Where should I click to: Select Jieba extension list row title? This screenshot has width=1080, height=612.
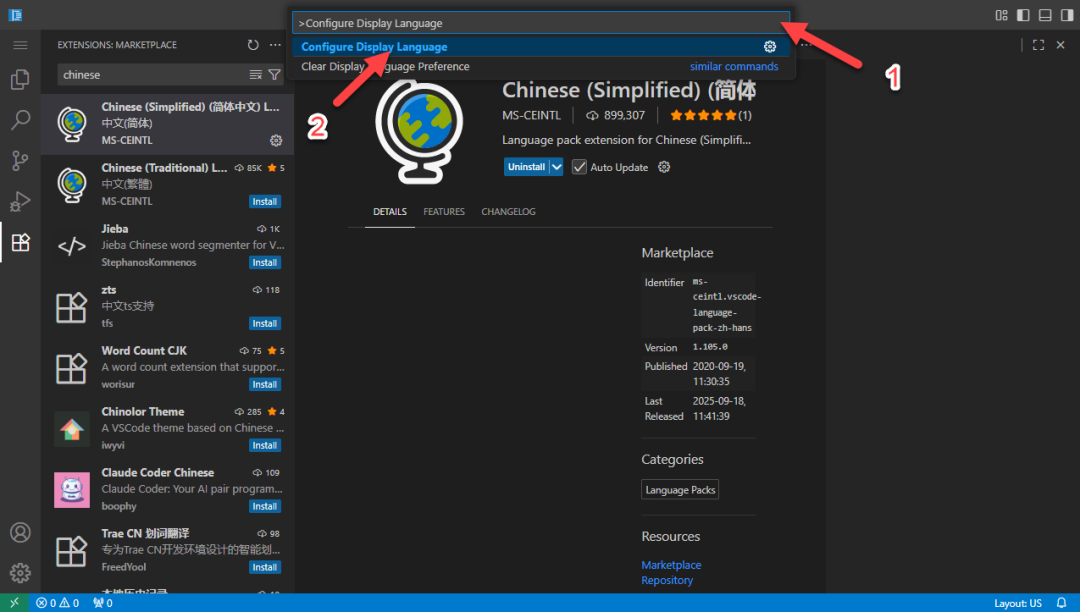[114, 229]
